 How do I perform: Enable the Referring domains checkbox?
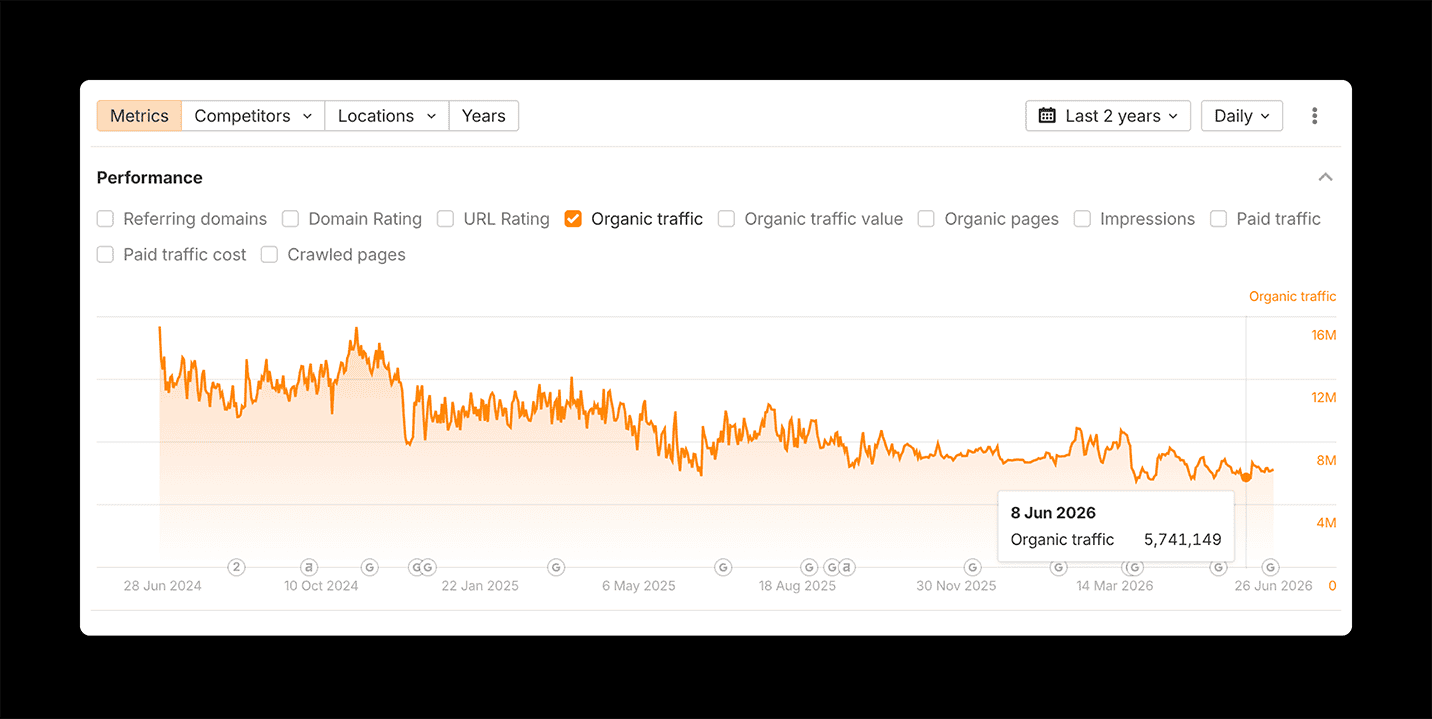[x=105, y=219]
